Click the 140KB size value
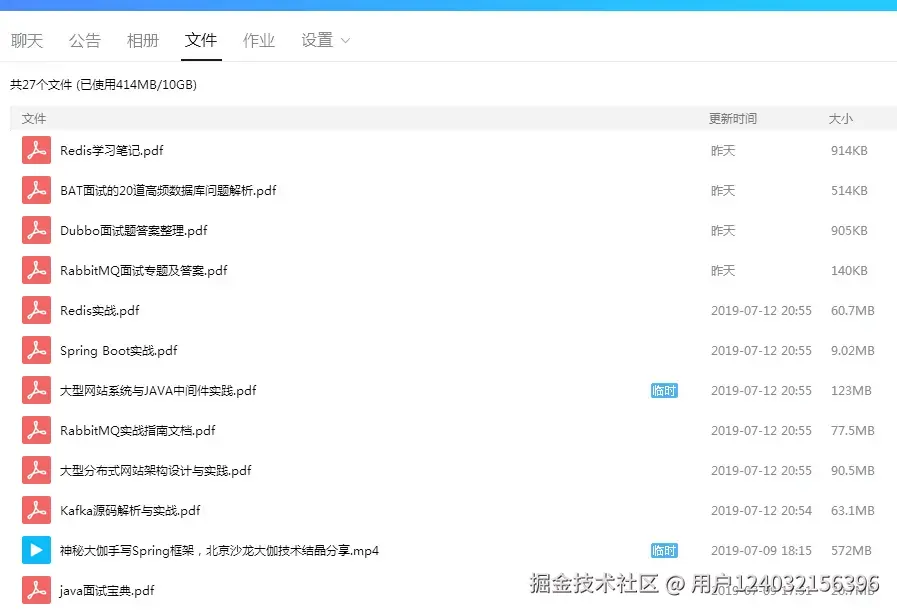The width and height of the screenshot is (897, 613). coord(849,270)
